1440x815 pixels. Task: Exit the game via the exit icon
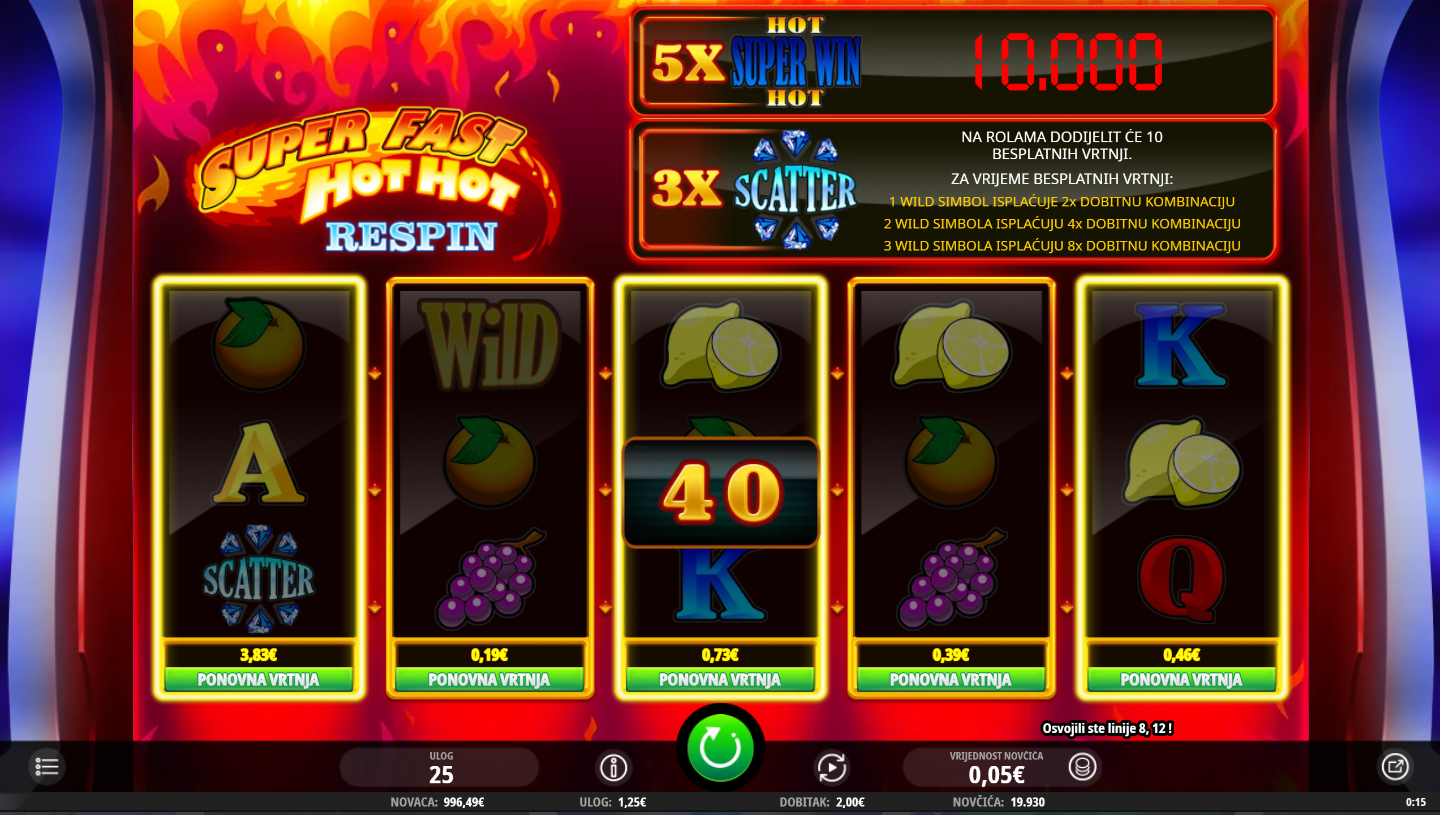point(1394,767)
